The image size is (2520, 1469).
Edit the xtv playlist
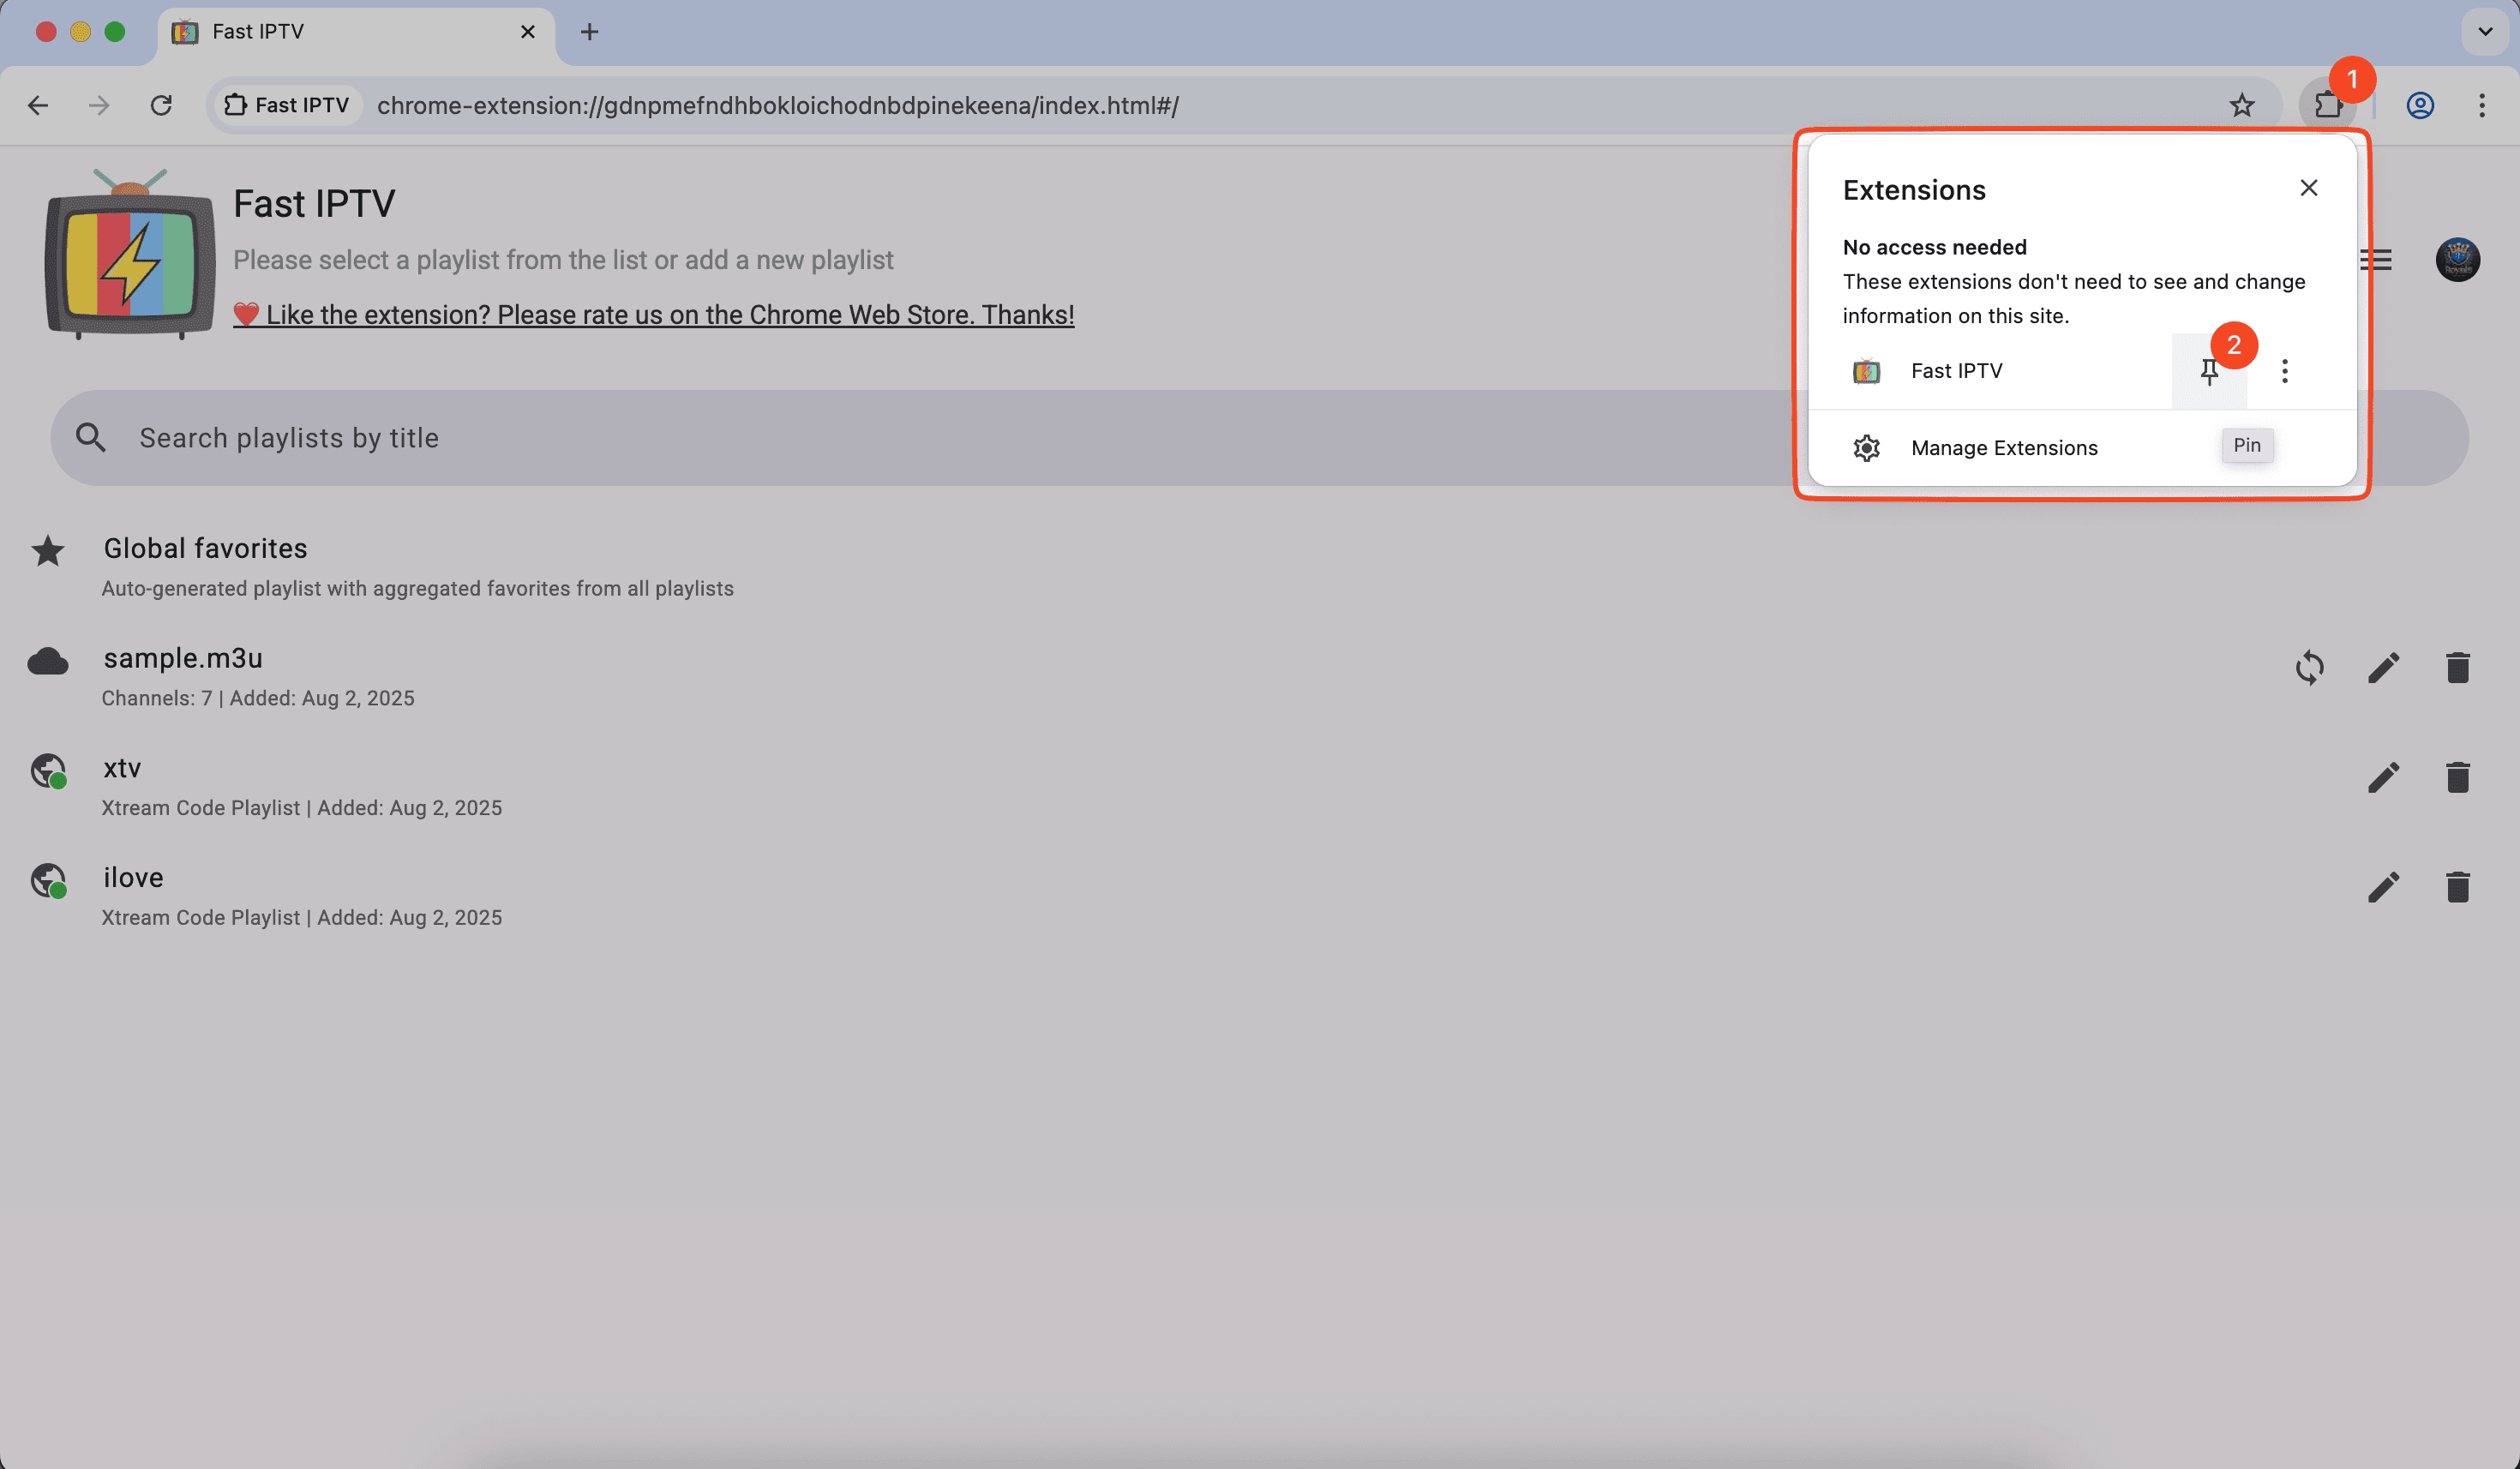(x=2383, y=778)
